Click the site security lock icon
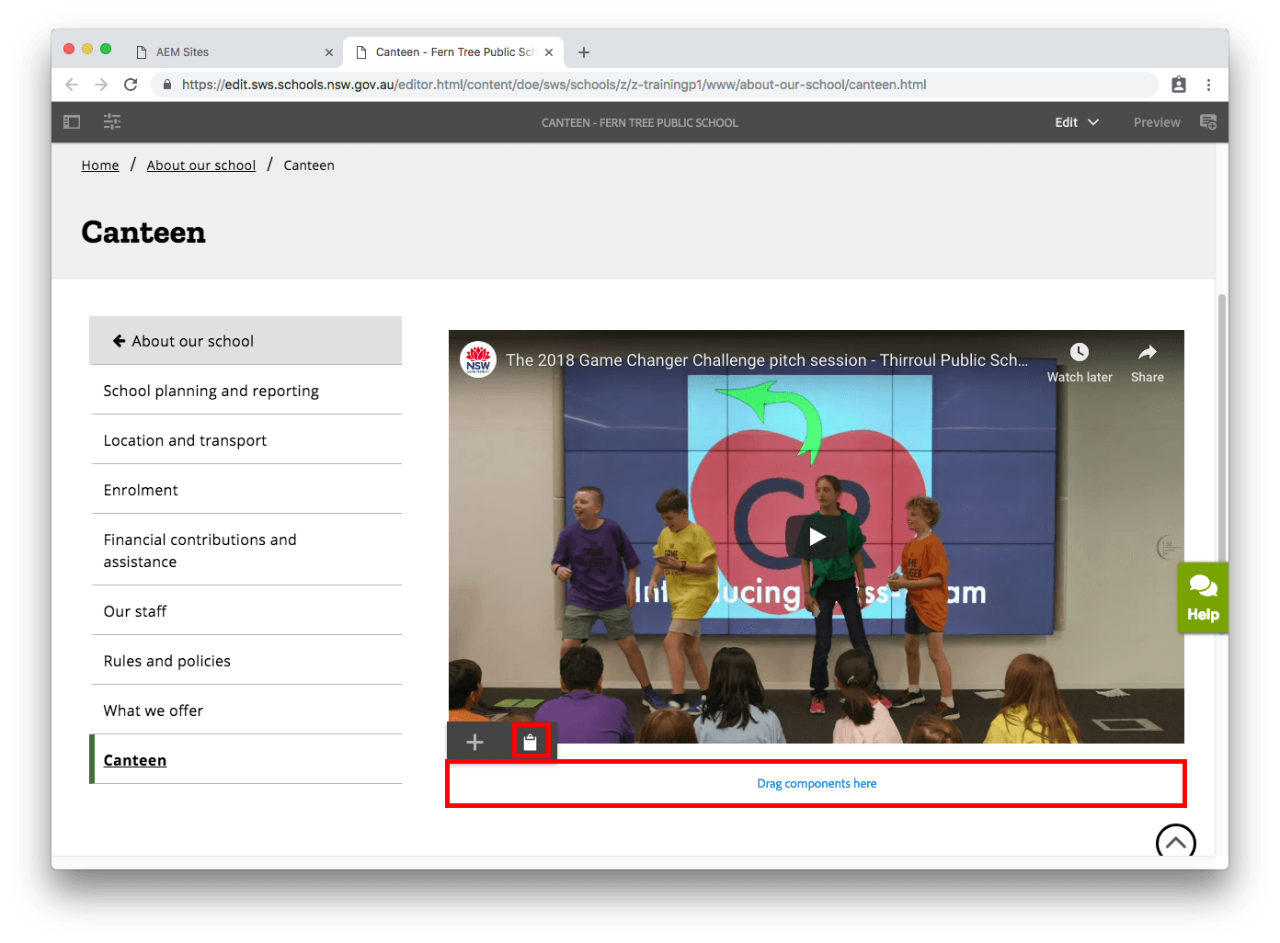 coord(167,85)
